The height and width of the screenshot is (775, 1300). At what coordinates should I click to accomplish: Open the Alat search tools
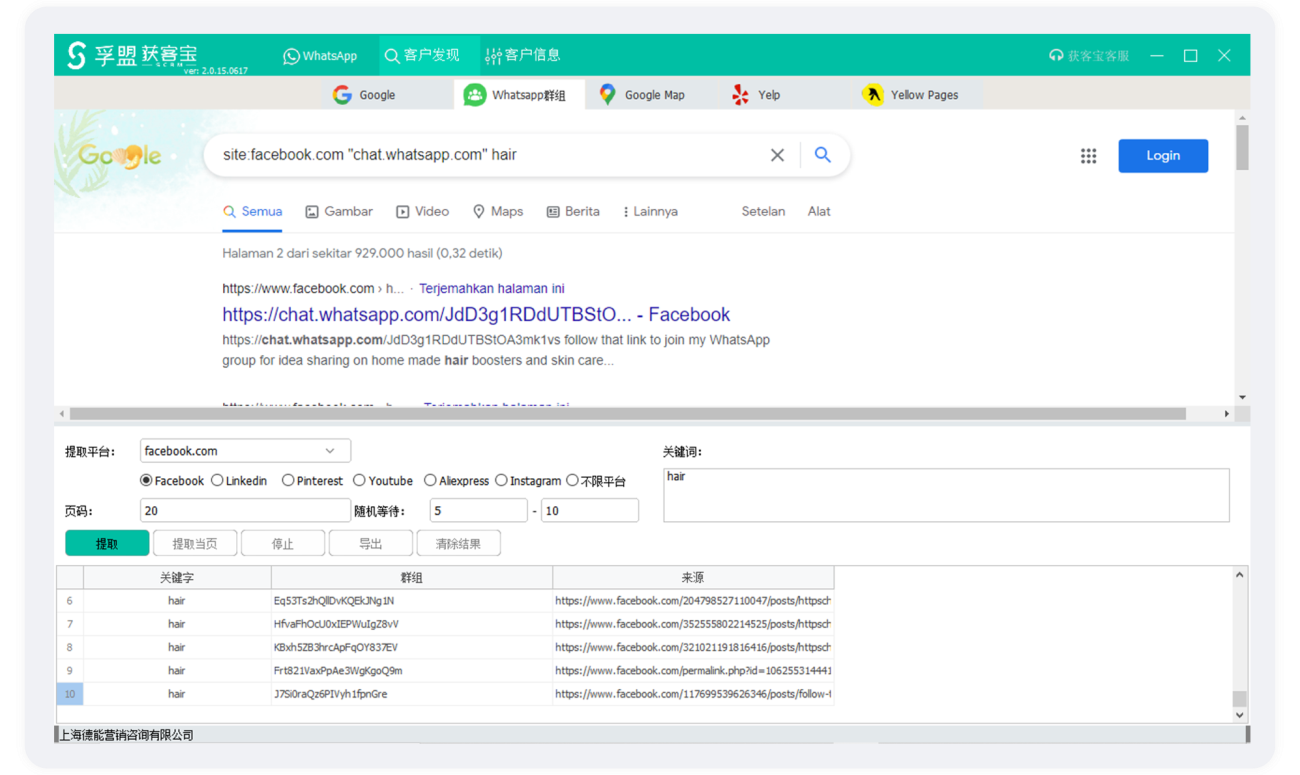[819, 212]
